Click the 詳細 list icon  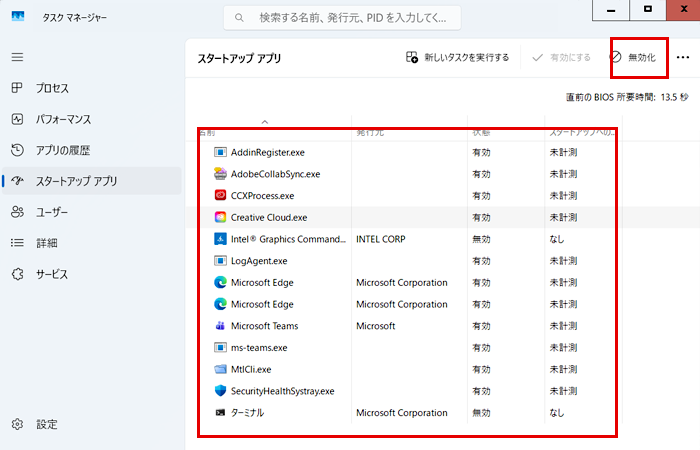[x=17, y=243]
